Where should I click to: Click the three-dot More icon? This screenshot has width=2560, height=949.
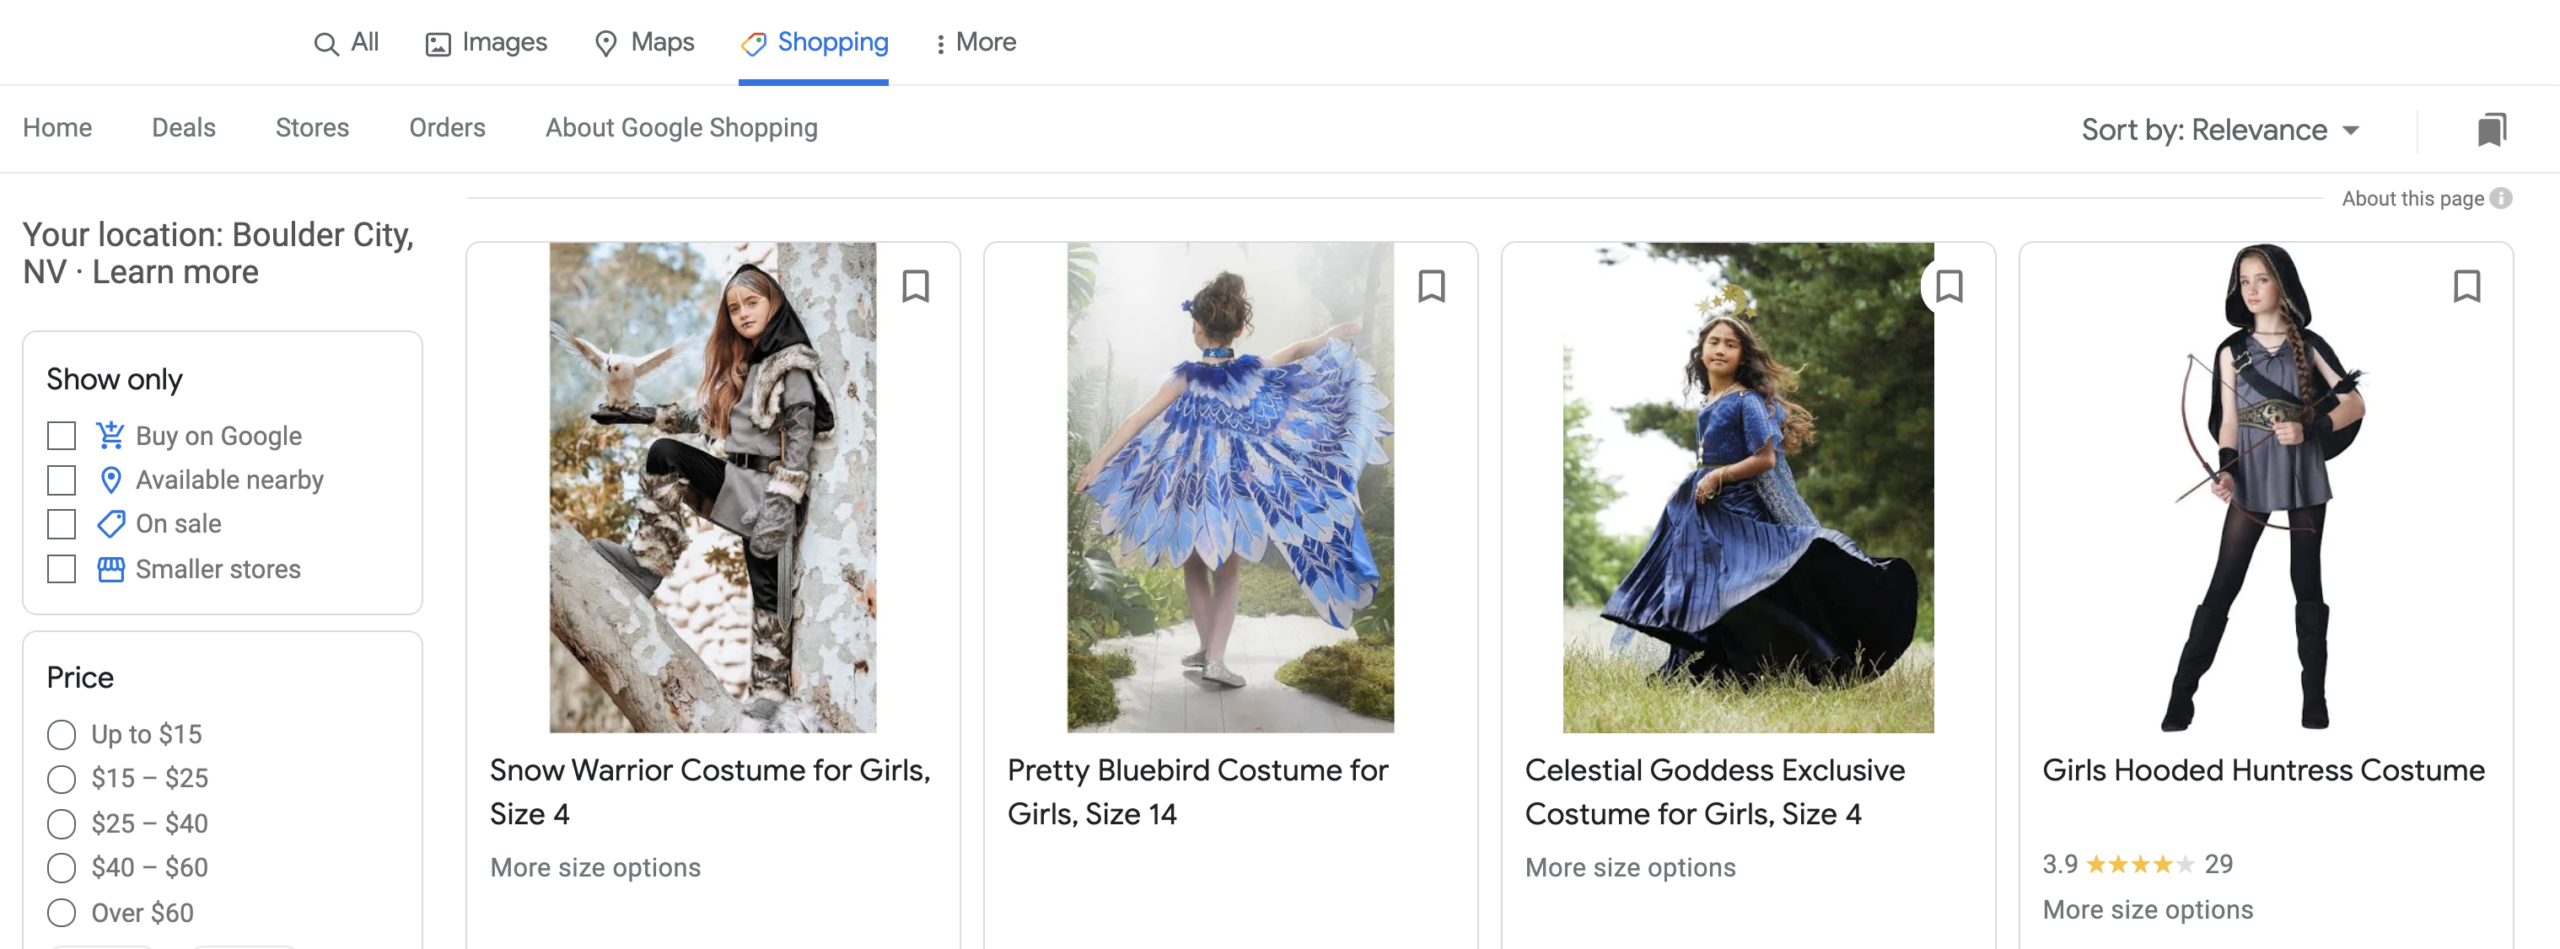939,44
